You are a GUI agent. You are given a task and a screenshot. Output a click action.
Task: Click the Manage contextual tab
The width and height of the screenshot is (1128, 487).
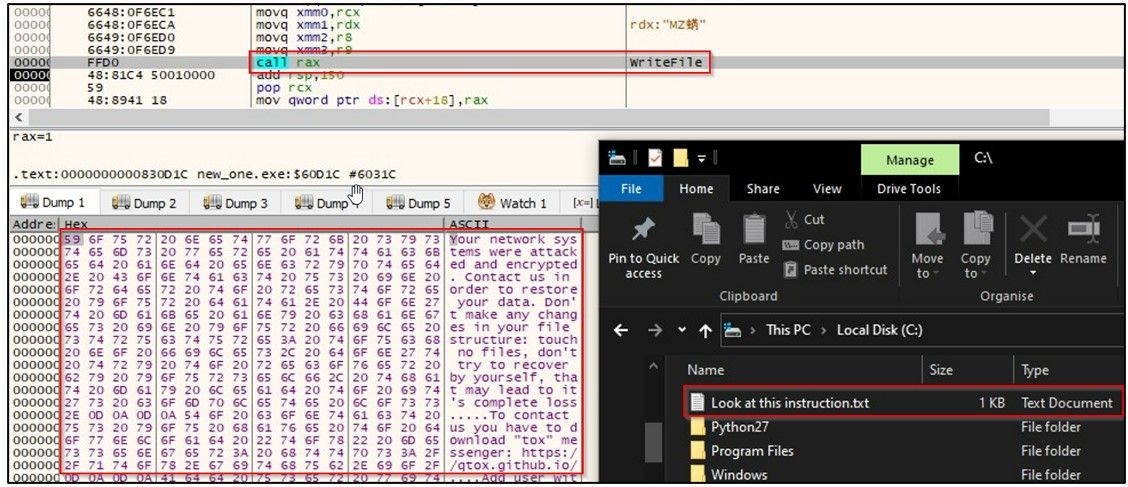click(909, 160)
